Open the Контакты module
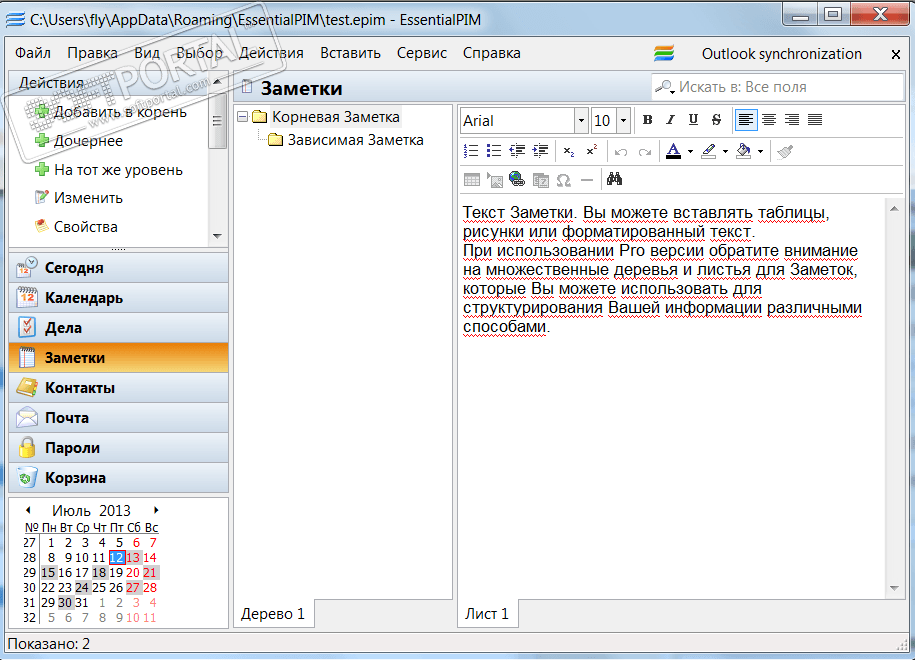 click(118, 388)
